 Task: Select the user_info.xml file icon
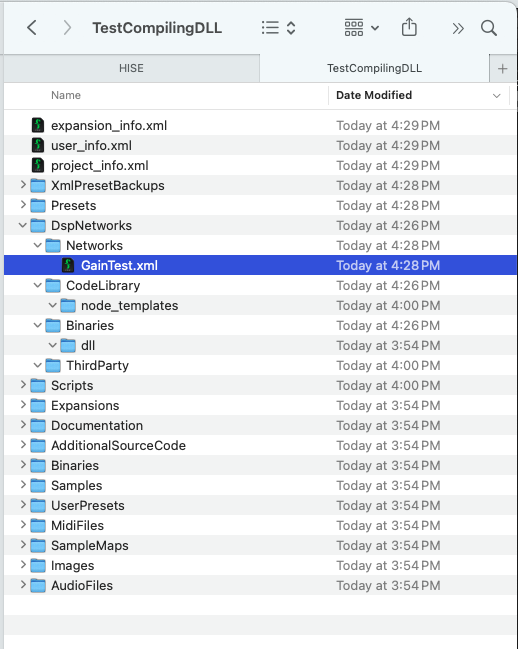click(x=38, y=145)
